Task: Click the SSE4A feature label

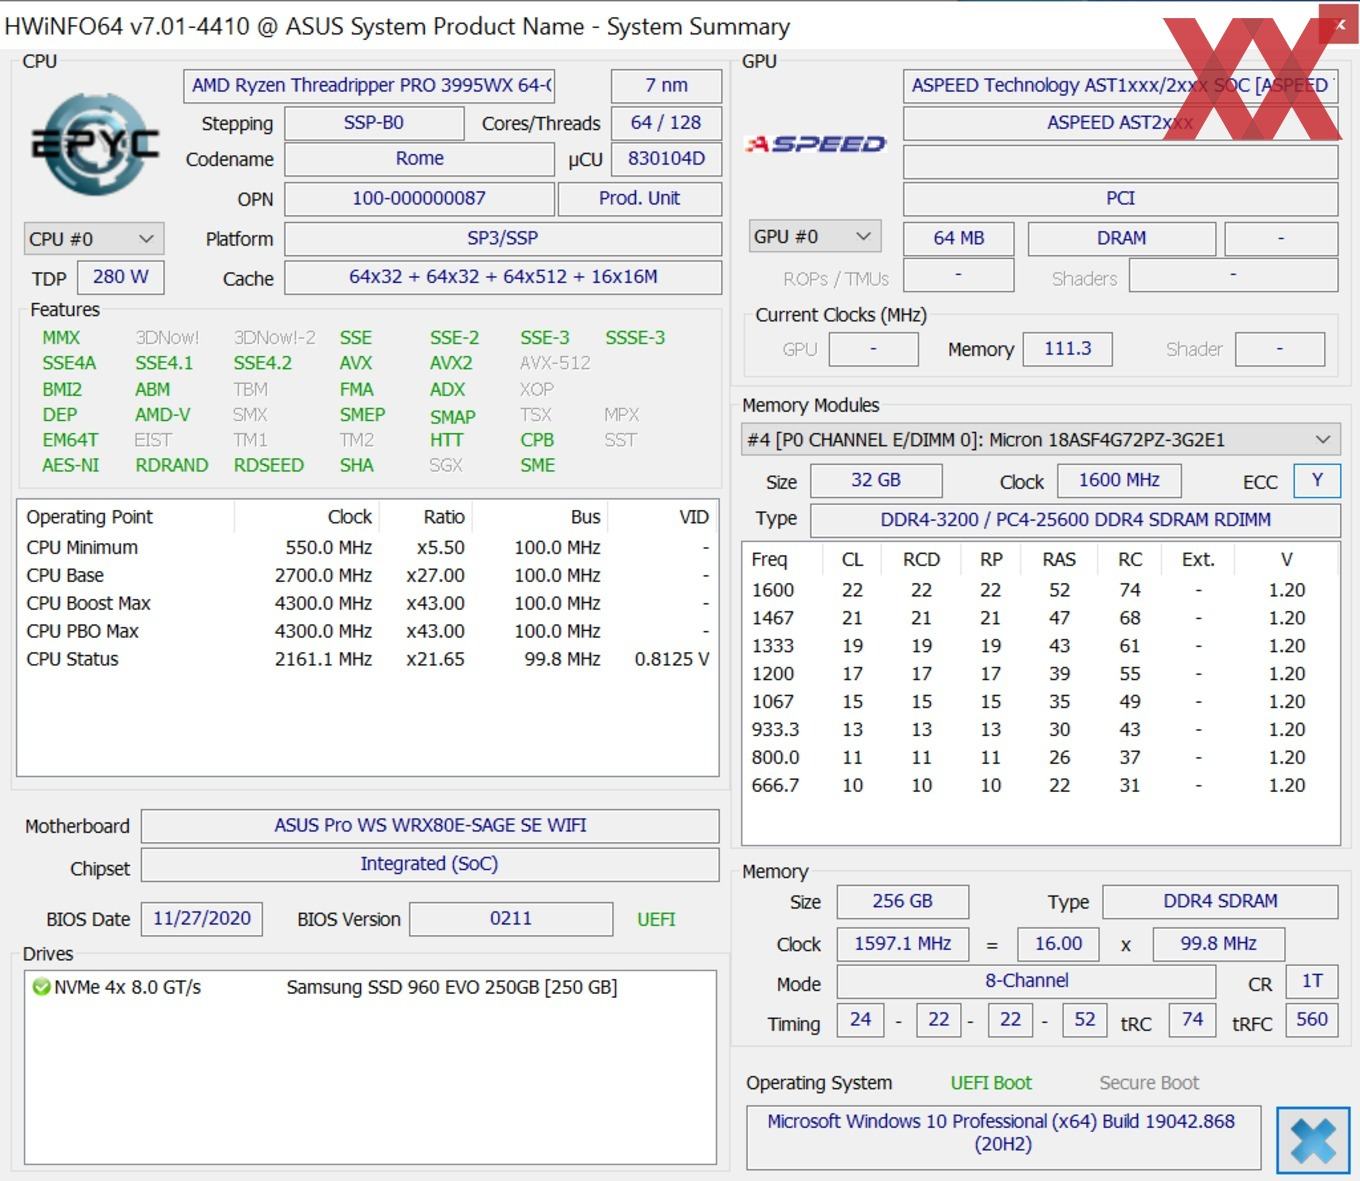Action: pyautogui.click(x=69, y=363)
